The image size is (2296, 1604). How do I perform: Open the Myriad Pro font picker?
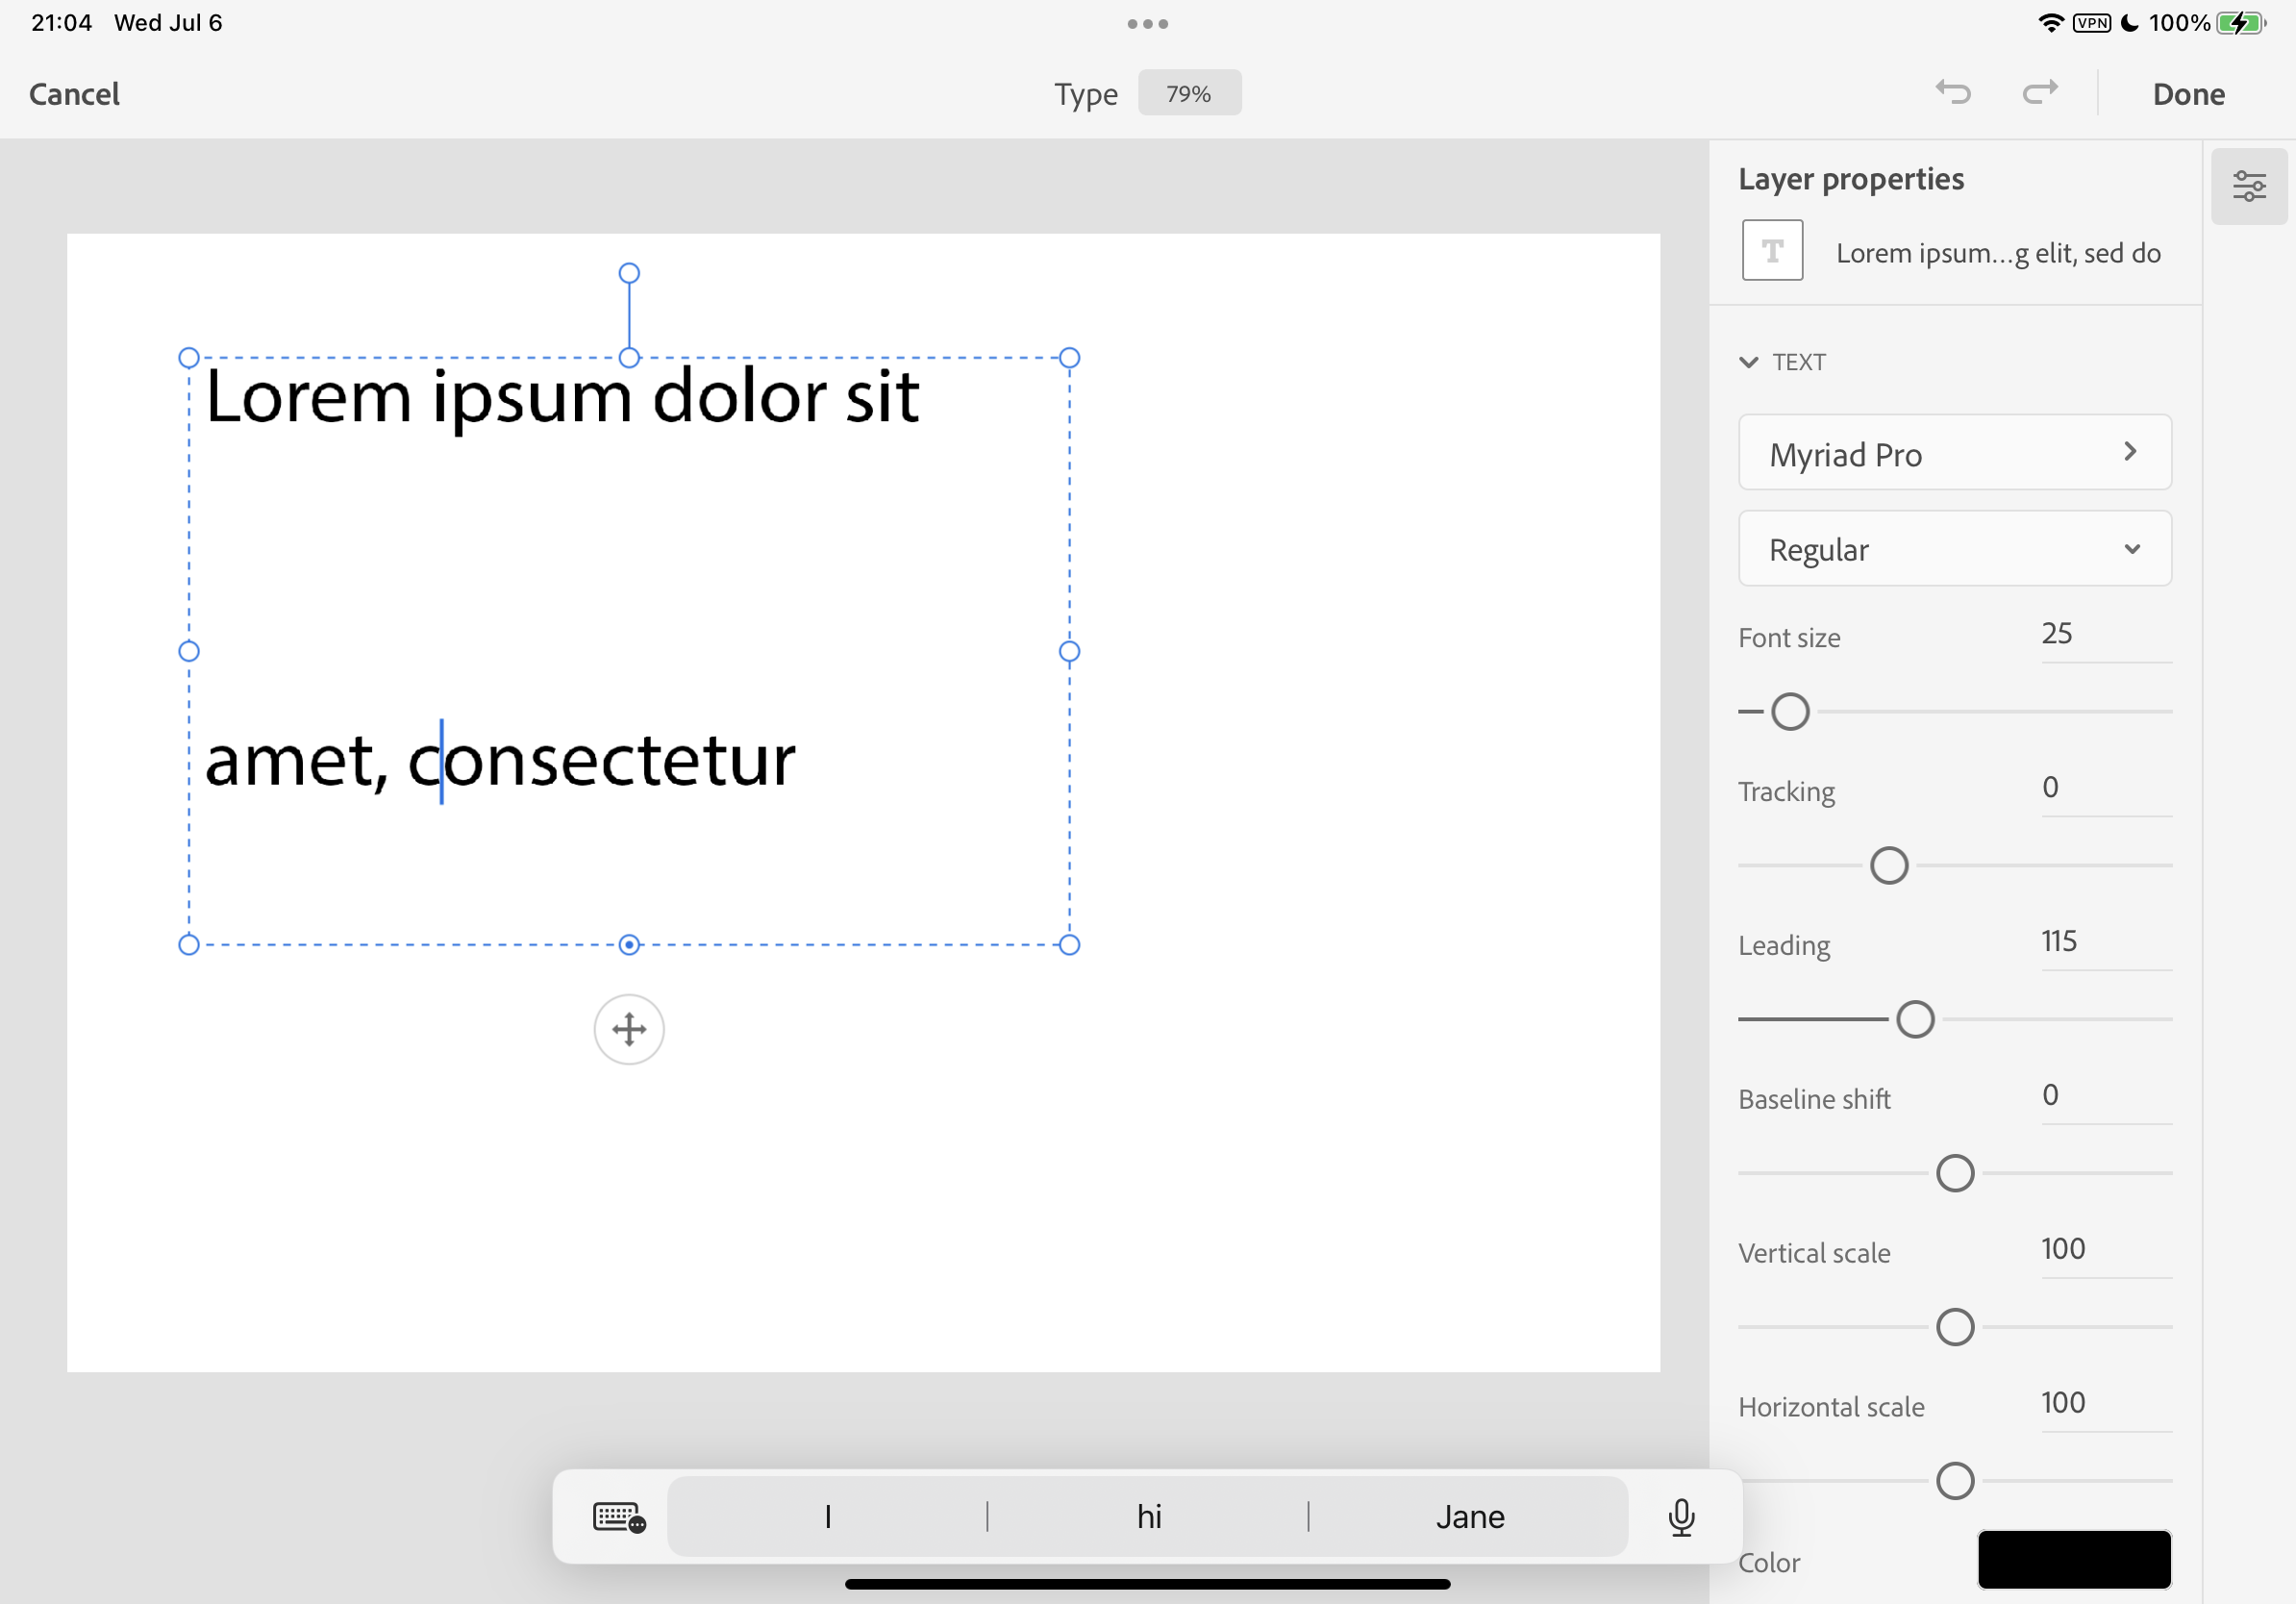[1954, 453]
